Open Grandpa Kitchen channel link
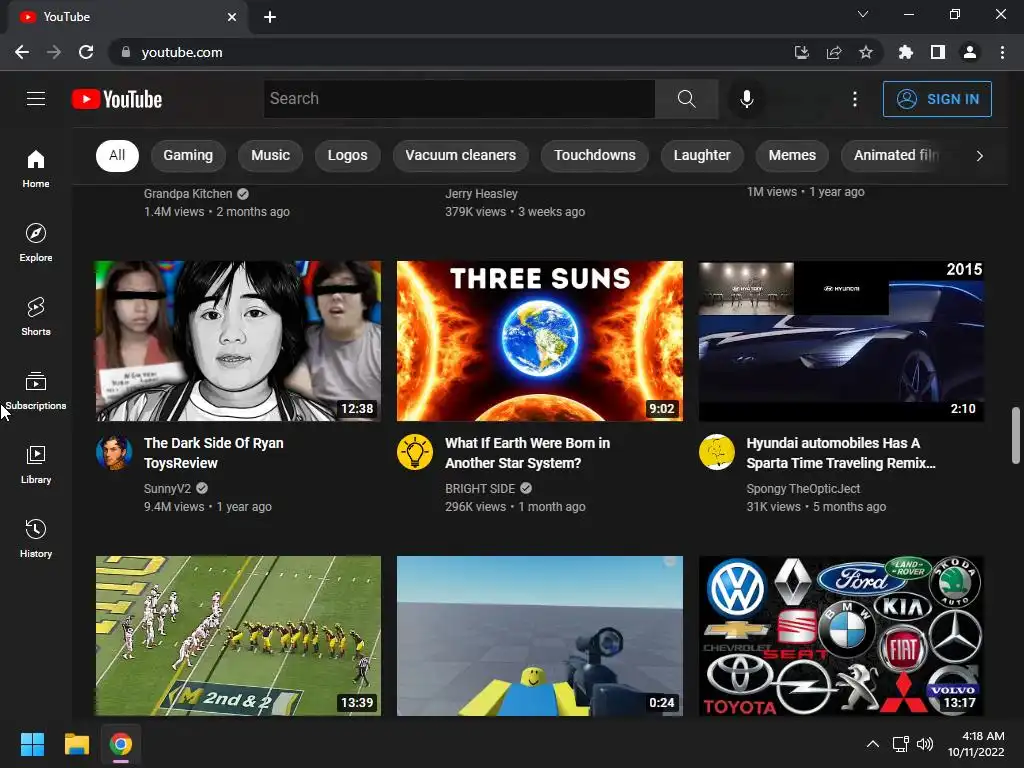 pyautogui.click(x=188, y=193)
